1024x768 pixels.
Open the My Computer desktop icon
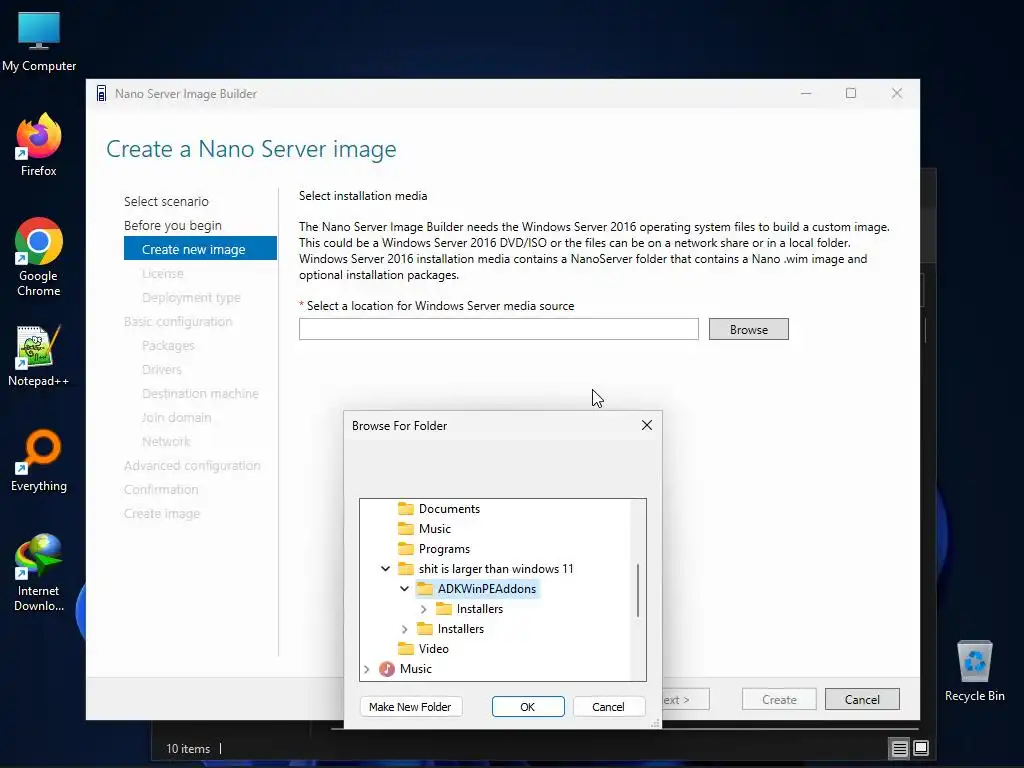pos(39,41)
